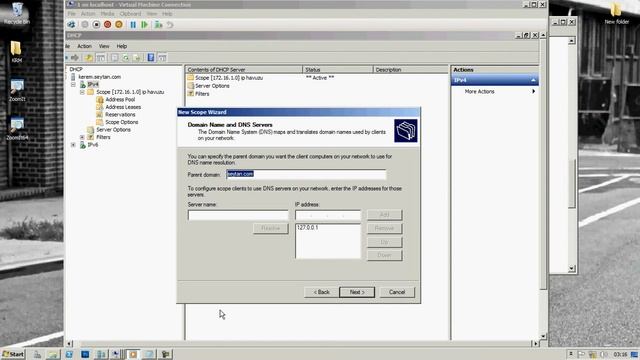The image size is (640, 360).
Task: Click the Revert icon in VM toolbar
Action: tap(169, 24)
